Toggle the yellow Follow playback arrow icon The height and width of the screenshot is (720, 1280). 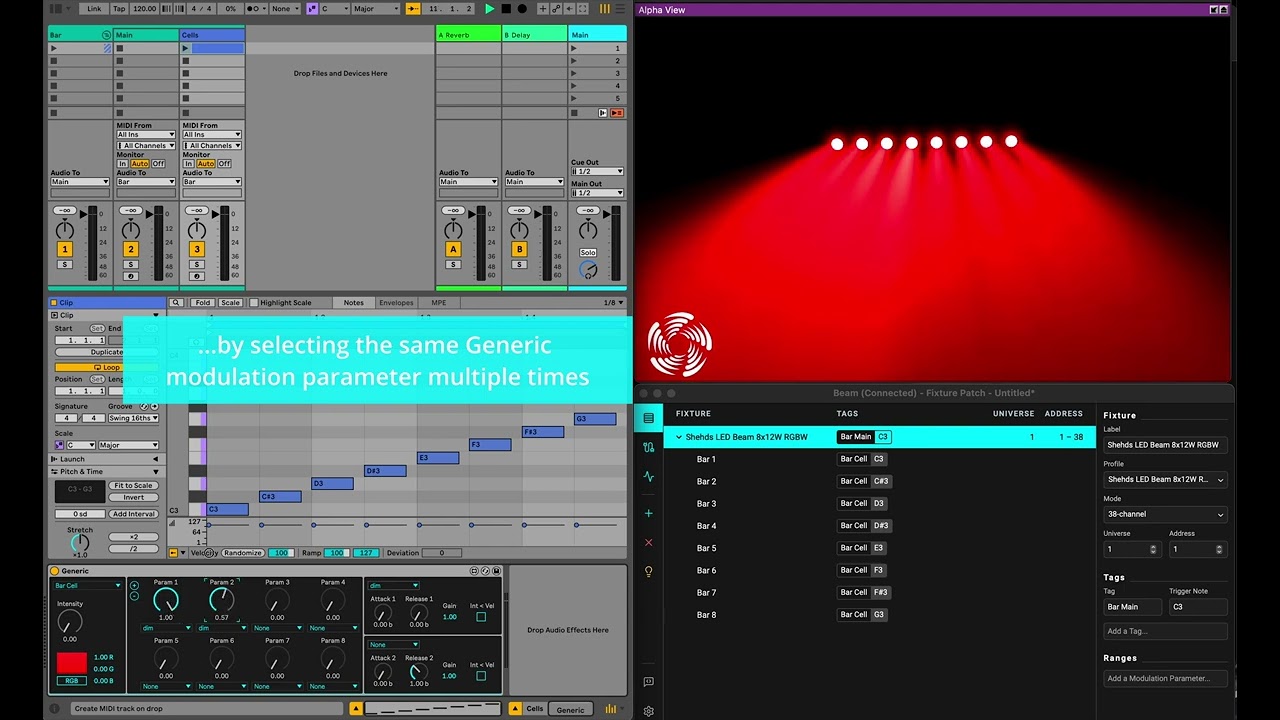413,9
